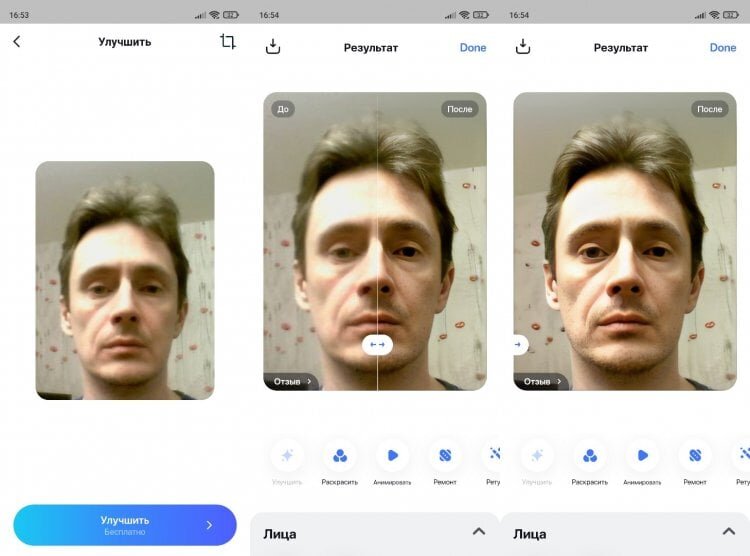
Task: Tap the Лица heading on the full После screen
Action: (530, 534)
